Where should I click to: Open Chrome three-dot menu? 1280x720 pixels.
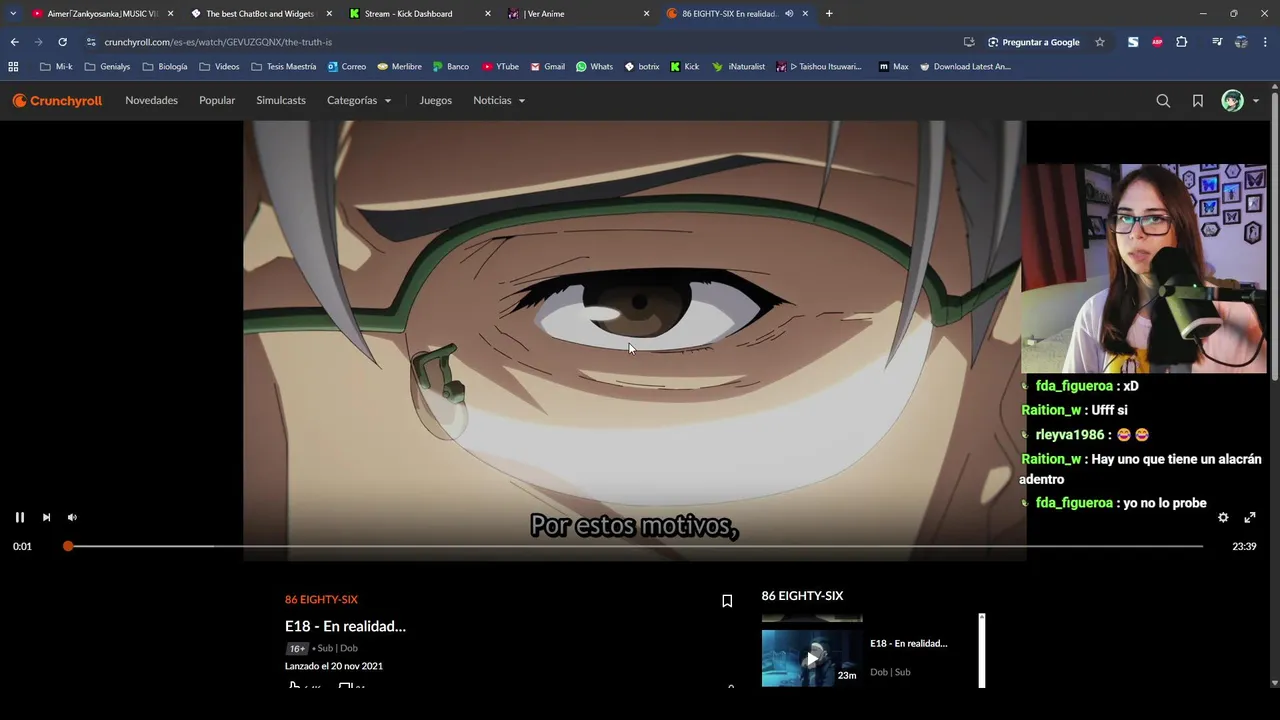1265,42
